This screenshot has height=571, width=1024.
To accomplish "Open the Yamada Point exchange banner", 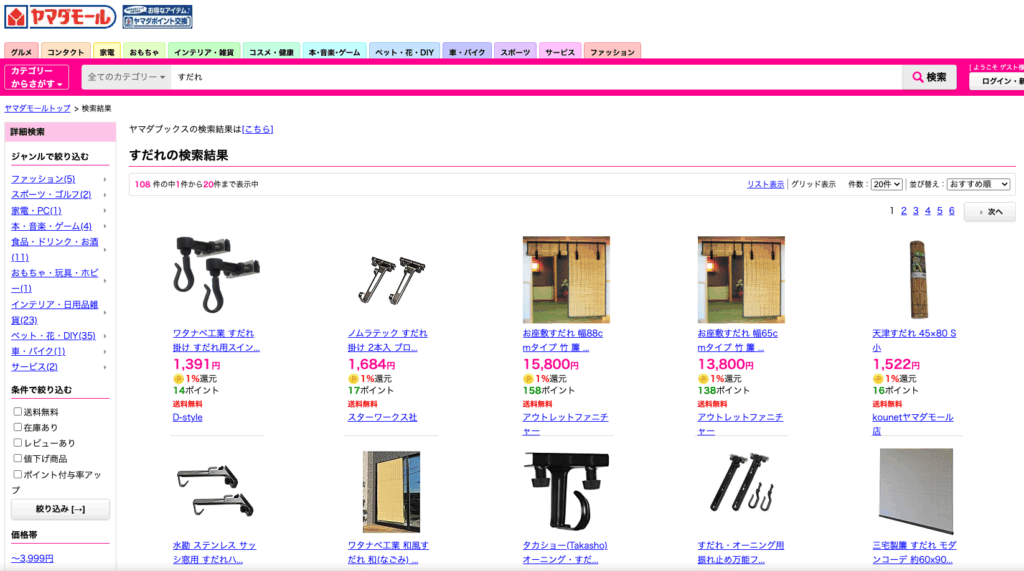I will click(157, 17).
